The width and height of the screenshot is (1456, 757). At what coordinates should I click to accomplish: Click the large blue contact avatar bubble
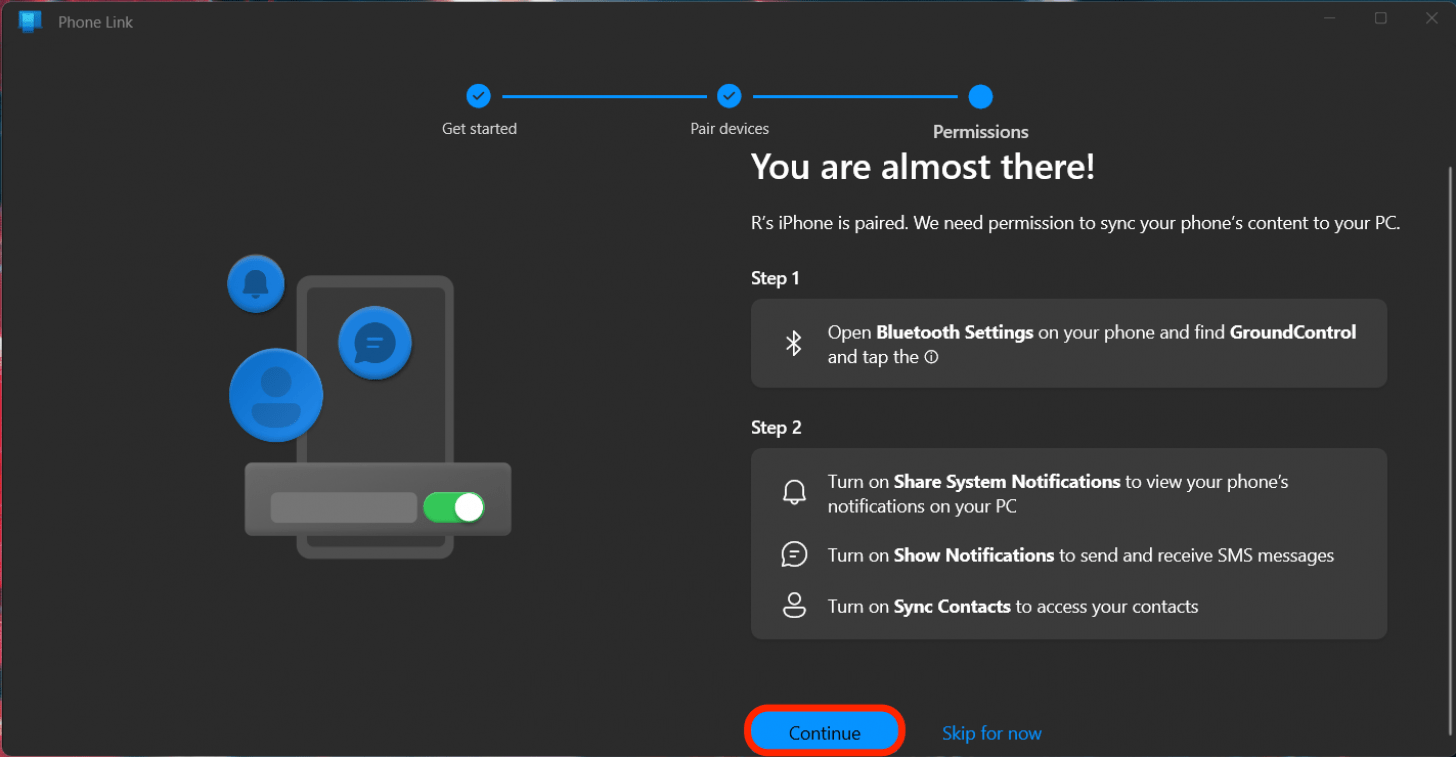276,395
